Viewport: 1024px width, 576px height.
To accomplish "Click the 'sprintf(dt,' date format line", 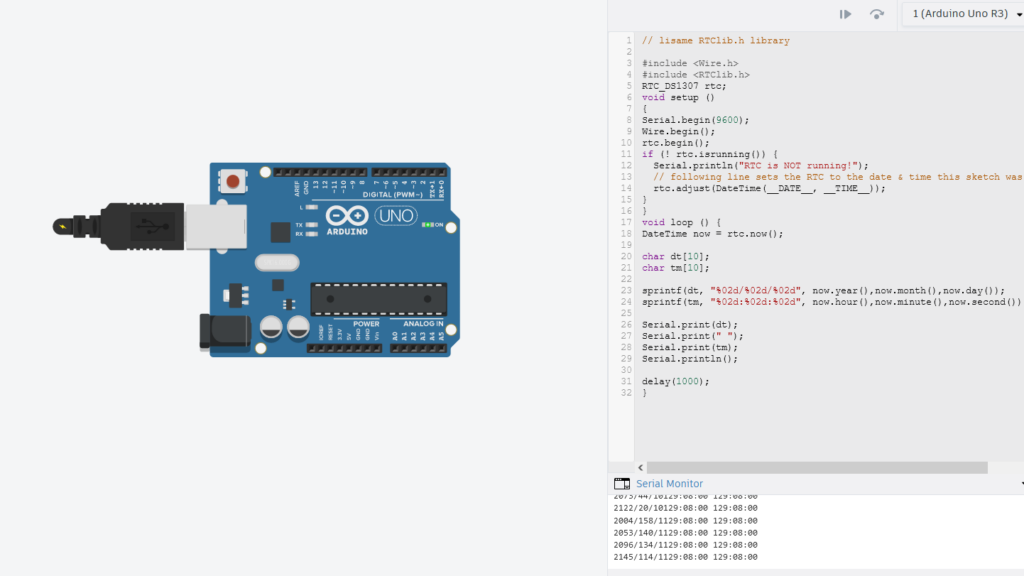I will click(824, 291).
